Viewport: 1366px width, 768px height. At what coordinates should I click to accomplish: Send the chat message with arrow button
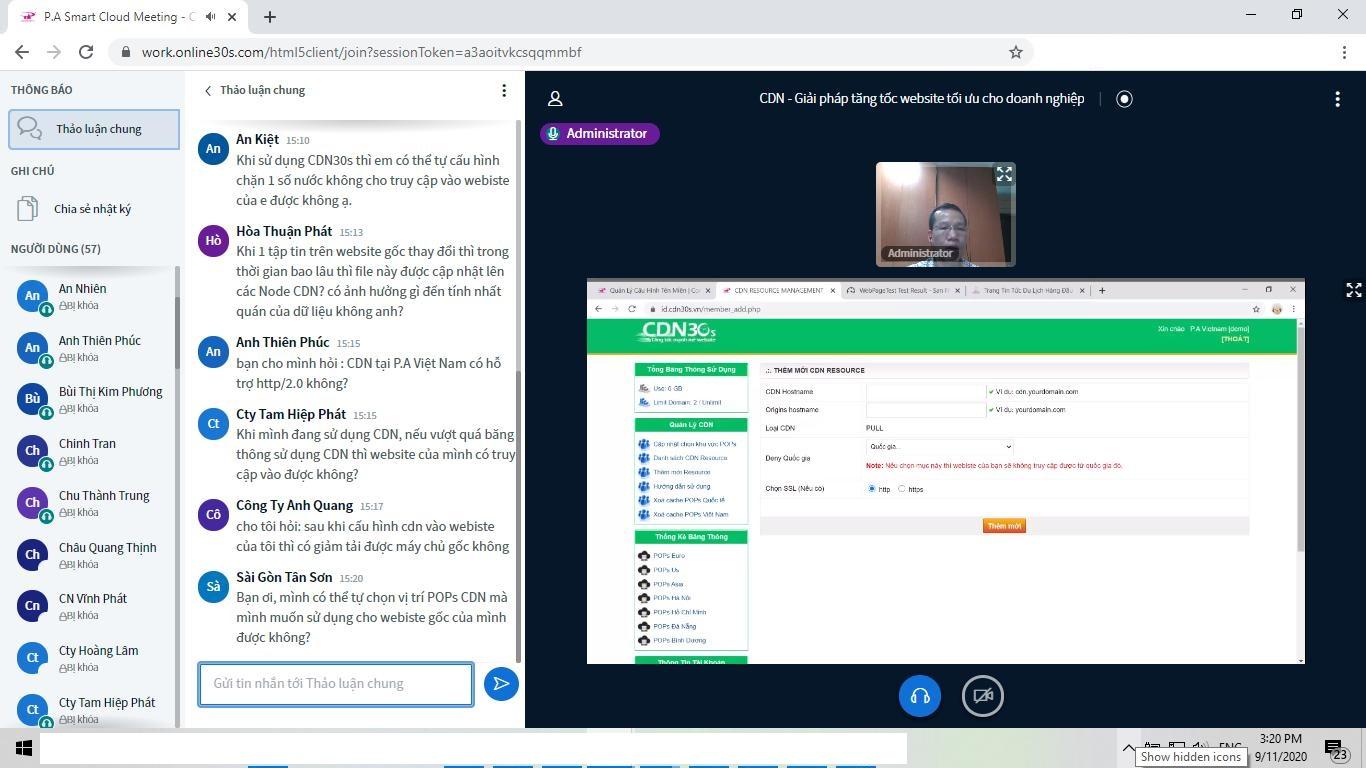(501, 684)
